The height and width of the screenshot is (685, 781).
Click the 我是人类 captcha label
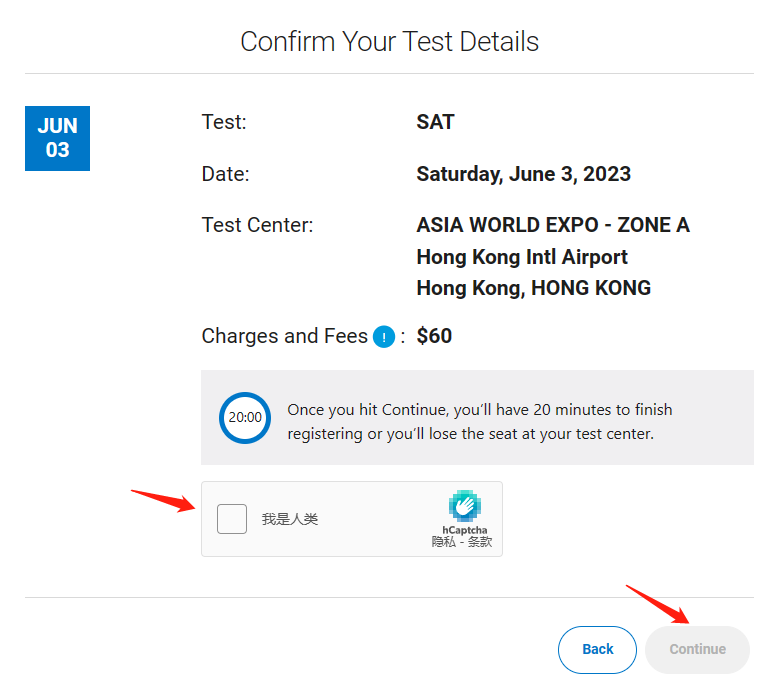point(290,519)
